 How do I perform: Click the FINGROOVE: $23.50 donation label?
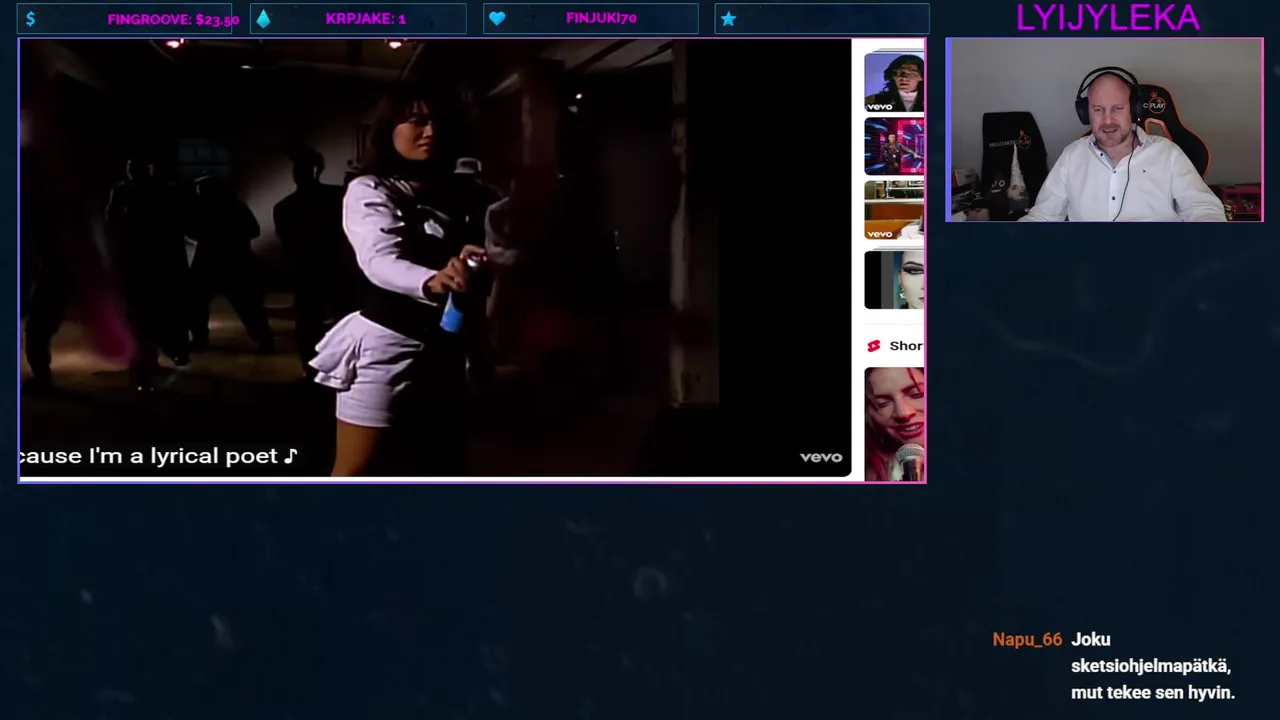click(173, 19)
